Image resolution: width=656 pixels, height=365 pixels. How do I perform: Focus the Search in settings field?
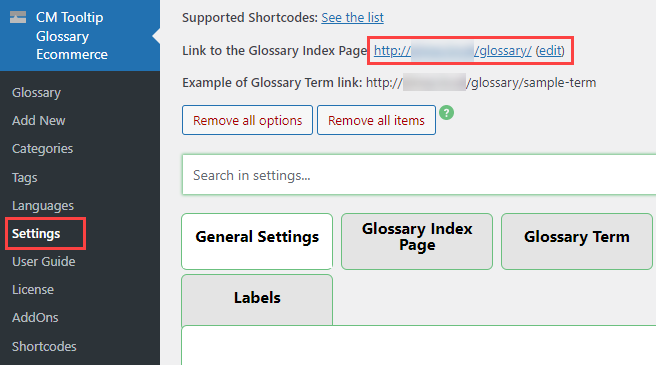[x=419, y=175]
